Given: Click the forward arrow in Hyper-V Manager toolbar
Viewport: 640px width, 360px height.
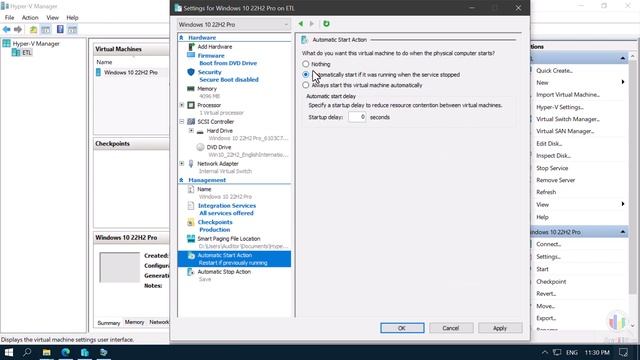Looking at the screenshot, I should pos(18,29).
